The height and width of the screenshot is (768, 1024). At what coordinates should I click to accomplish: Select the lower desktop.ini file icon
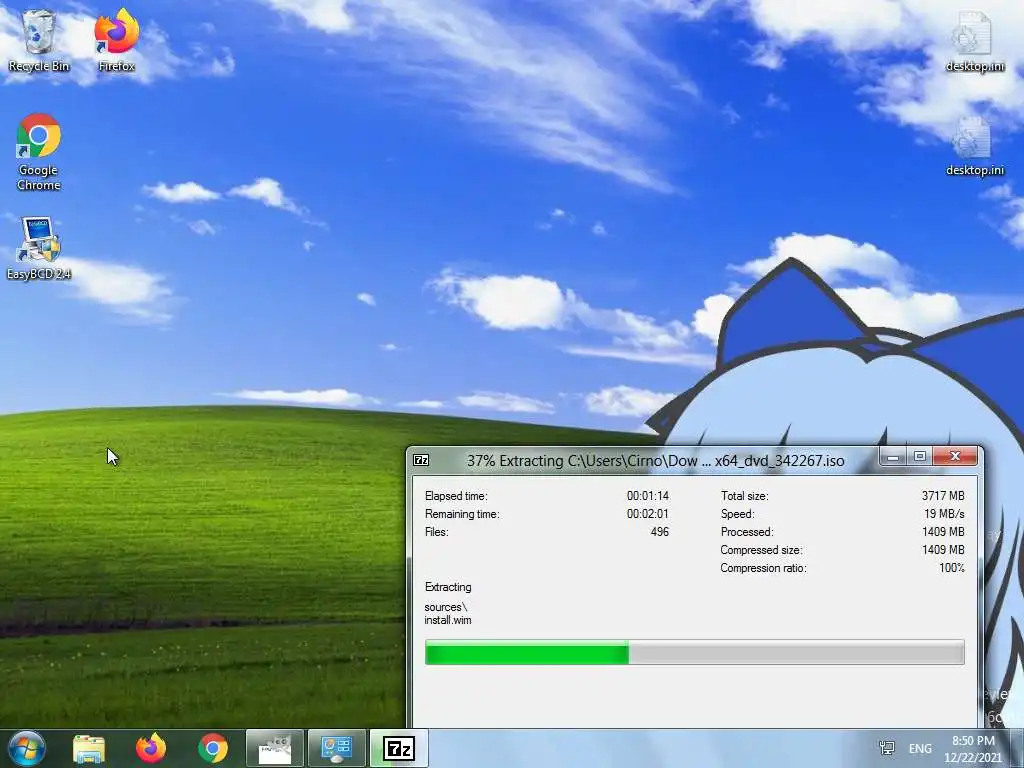(x=974, y=146)
